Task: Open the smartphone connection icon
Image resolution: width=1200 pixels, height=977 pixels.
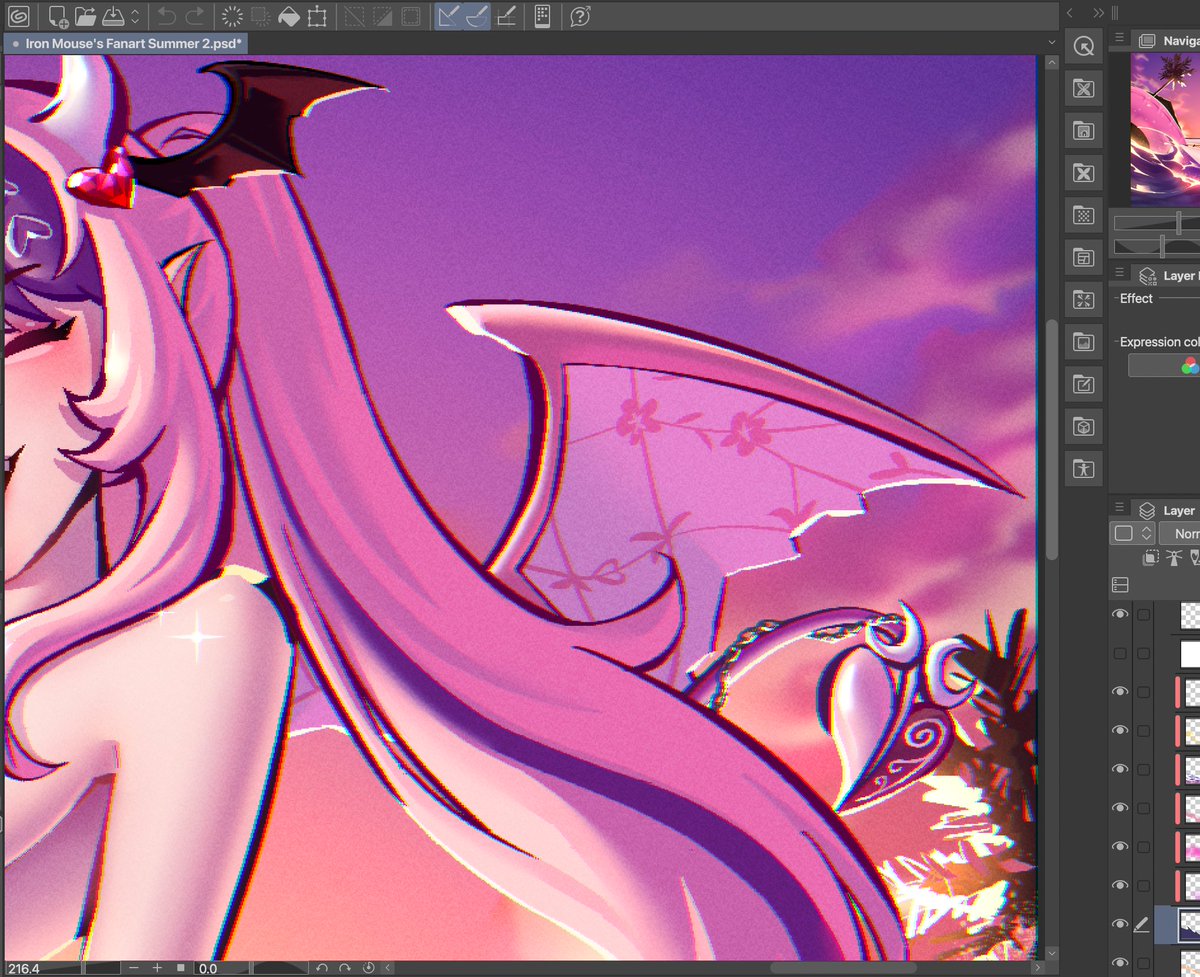Action: point(542,16)
